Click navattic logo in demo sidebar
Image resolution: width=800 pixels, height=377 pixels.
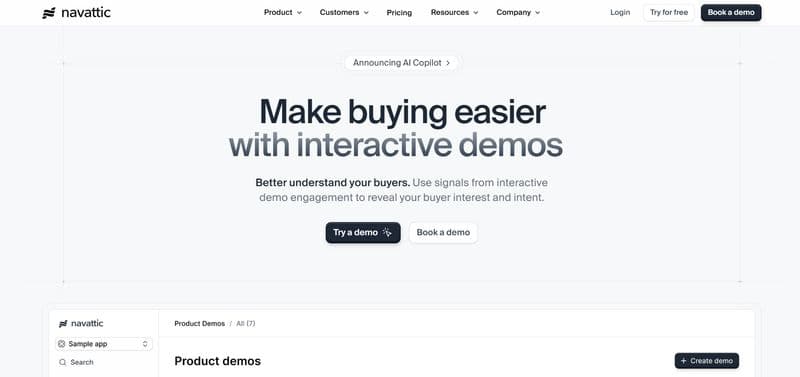(x=81, y=323)
